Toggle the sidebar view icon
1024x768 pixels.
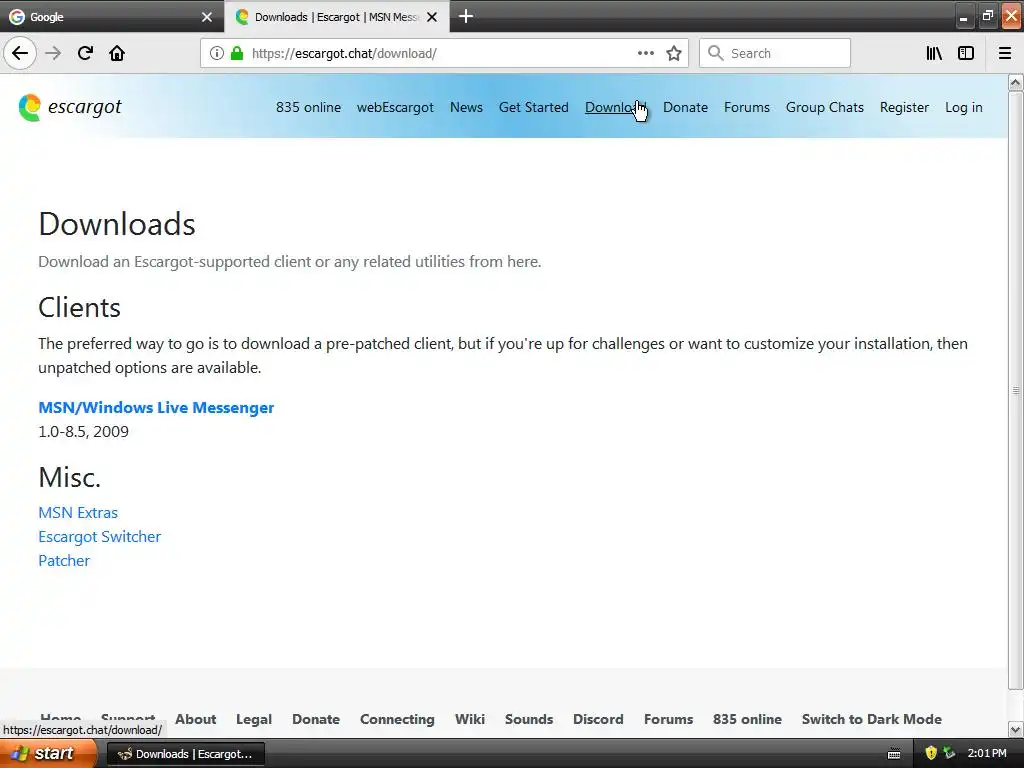(x=966, y=53)
